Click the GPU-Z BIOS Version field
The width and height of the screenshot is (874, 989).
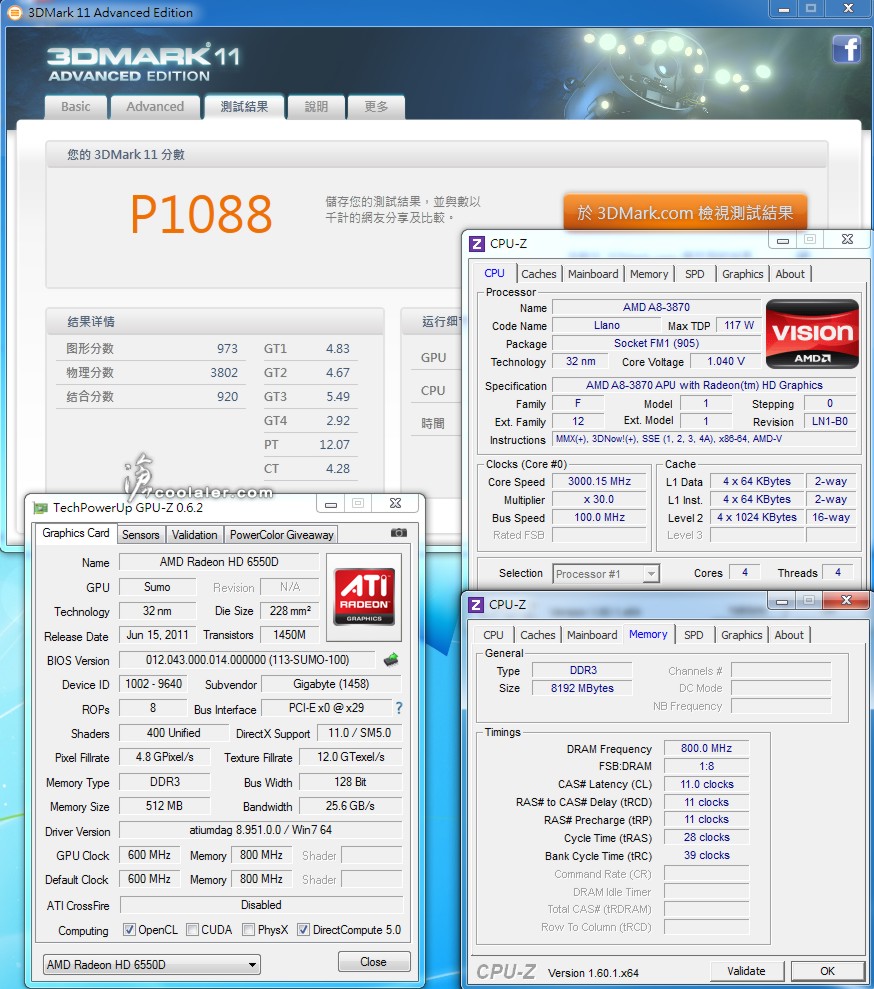(247, 660)
